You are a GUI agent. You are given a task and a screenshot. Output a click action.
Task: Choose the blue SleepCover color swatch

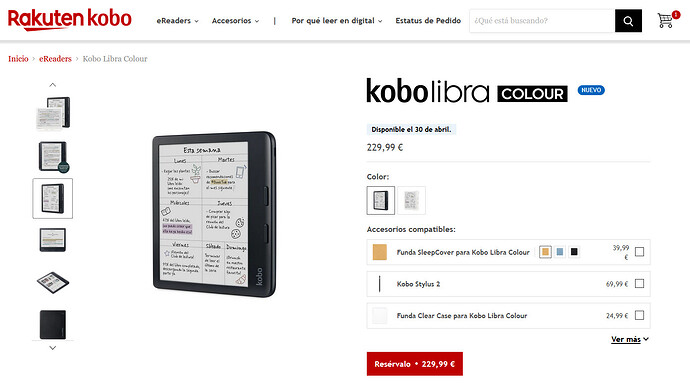[x=560, y=252]
